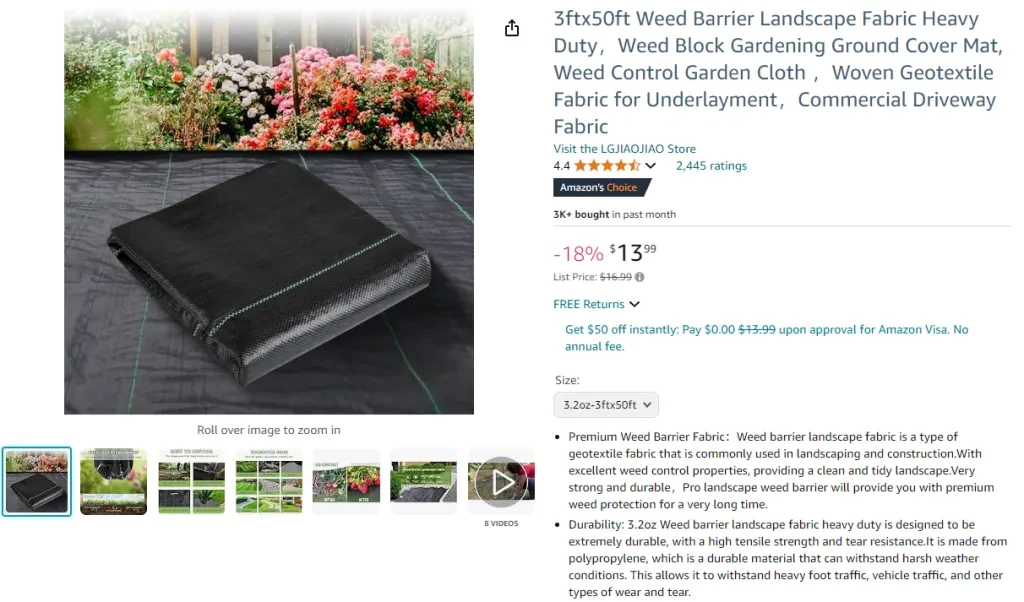Image resolution: width=1024 pixels, height=602 pixels.
Task: Select the fourth thumbnail with lawn scenes
Action: coord(269,482)
